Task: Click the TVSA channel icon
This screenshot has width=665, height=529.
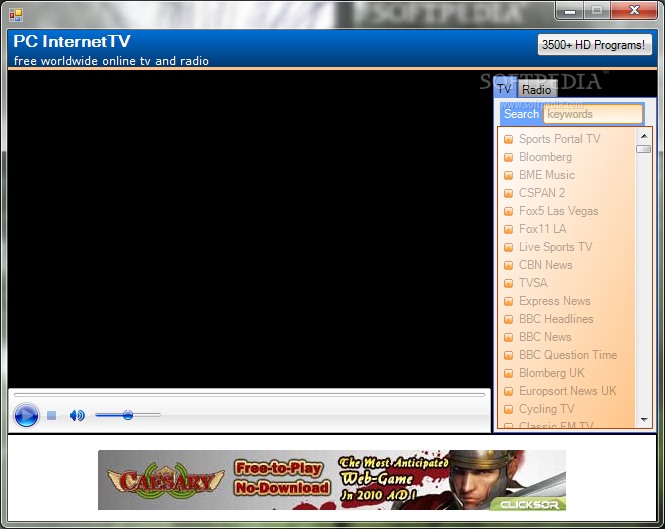Action: tap(508, 283)
